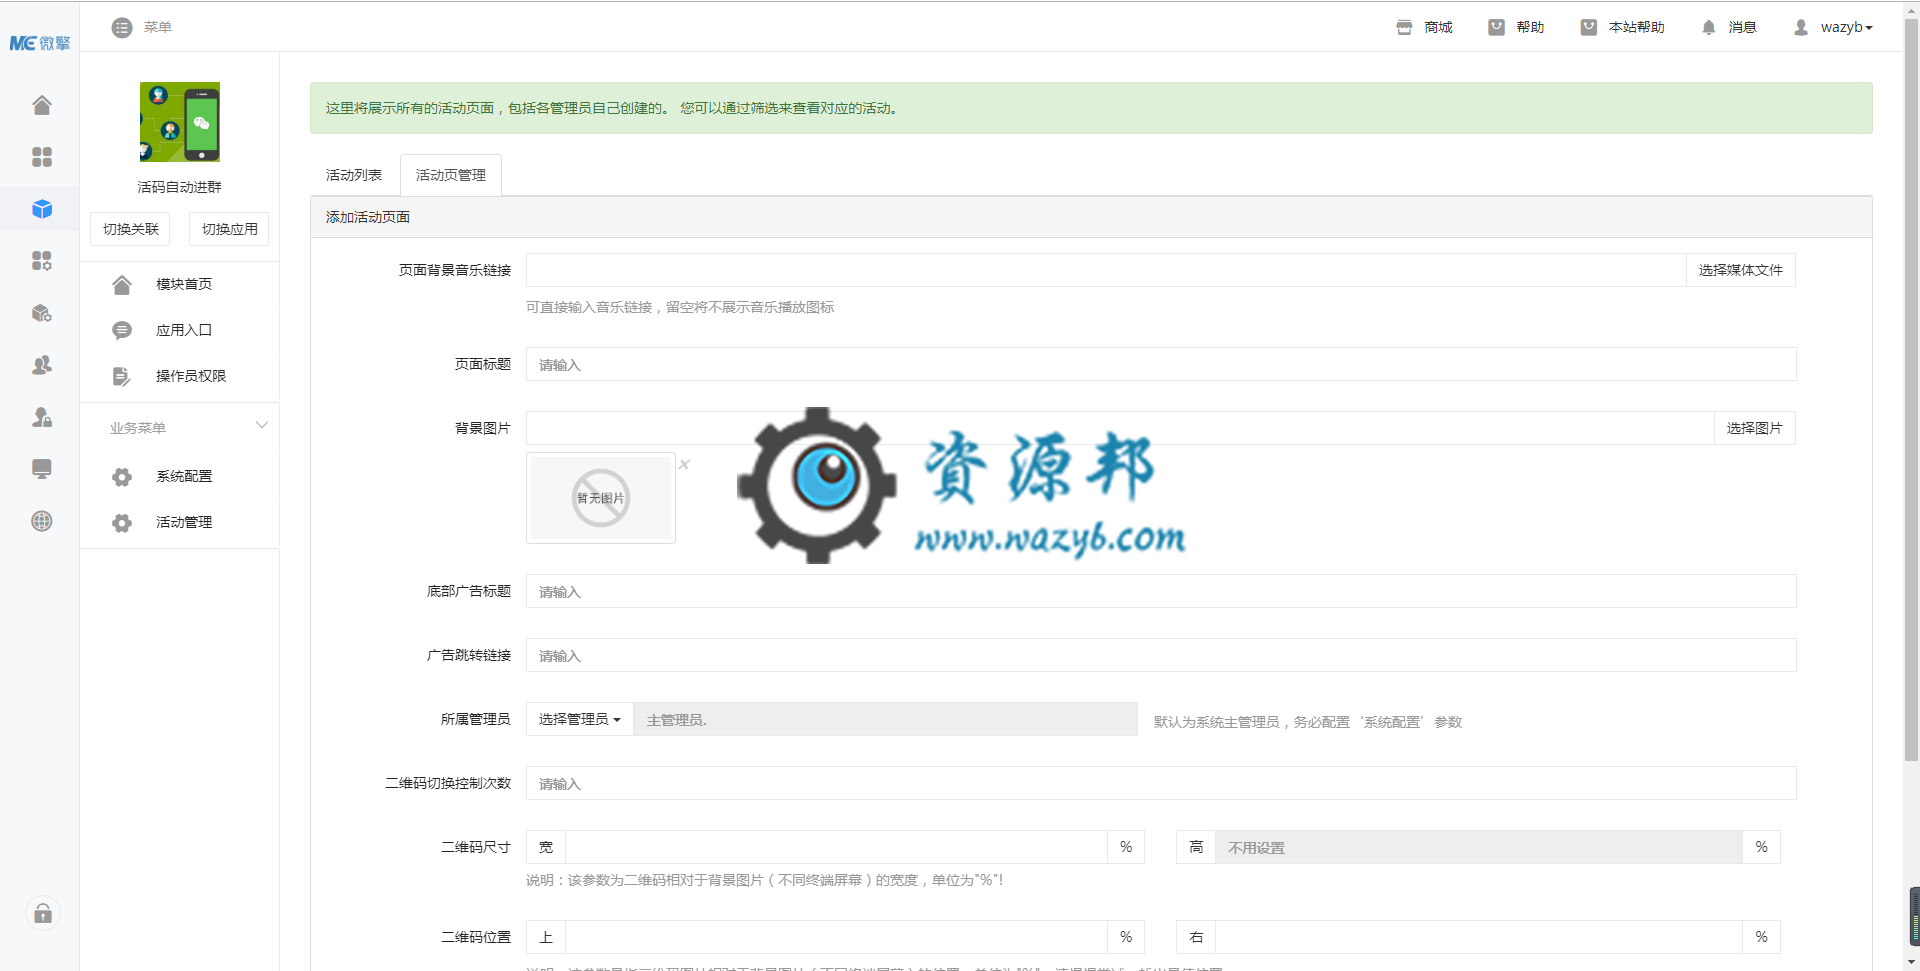
Task: Focus the 底部广告标题 input
Action: 1161,591
